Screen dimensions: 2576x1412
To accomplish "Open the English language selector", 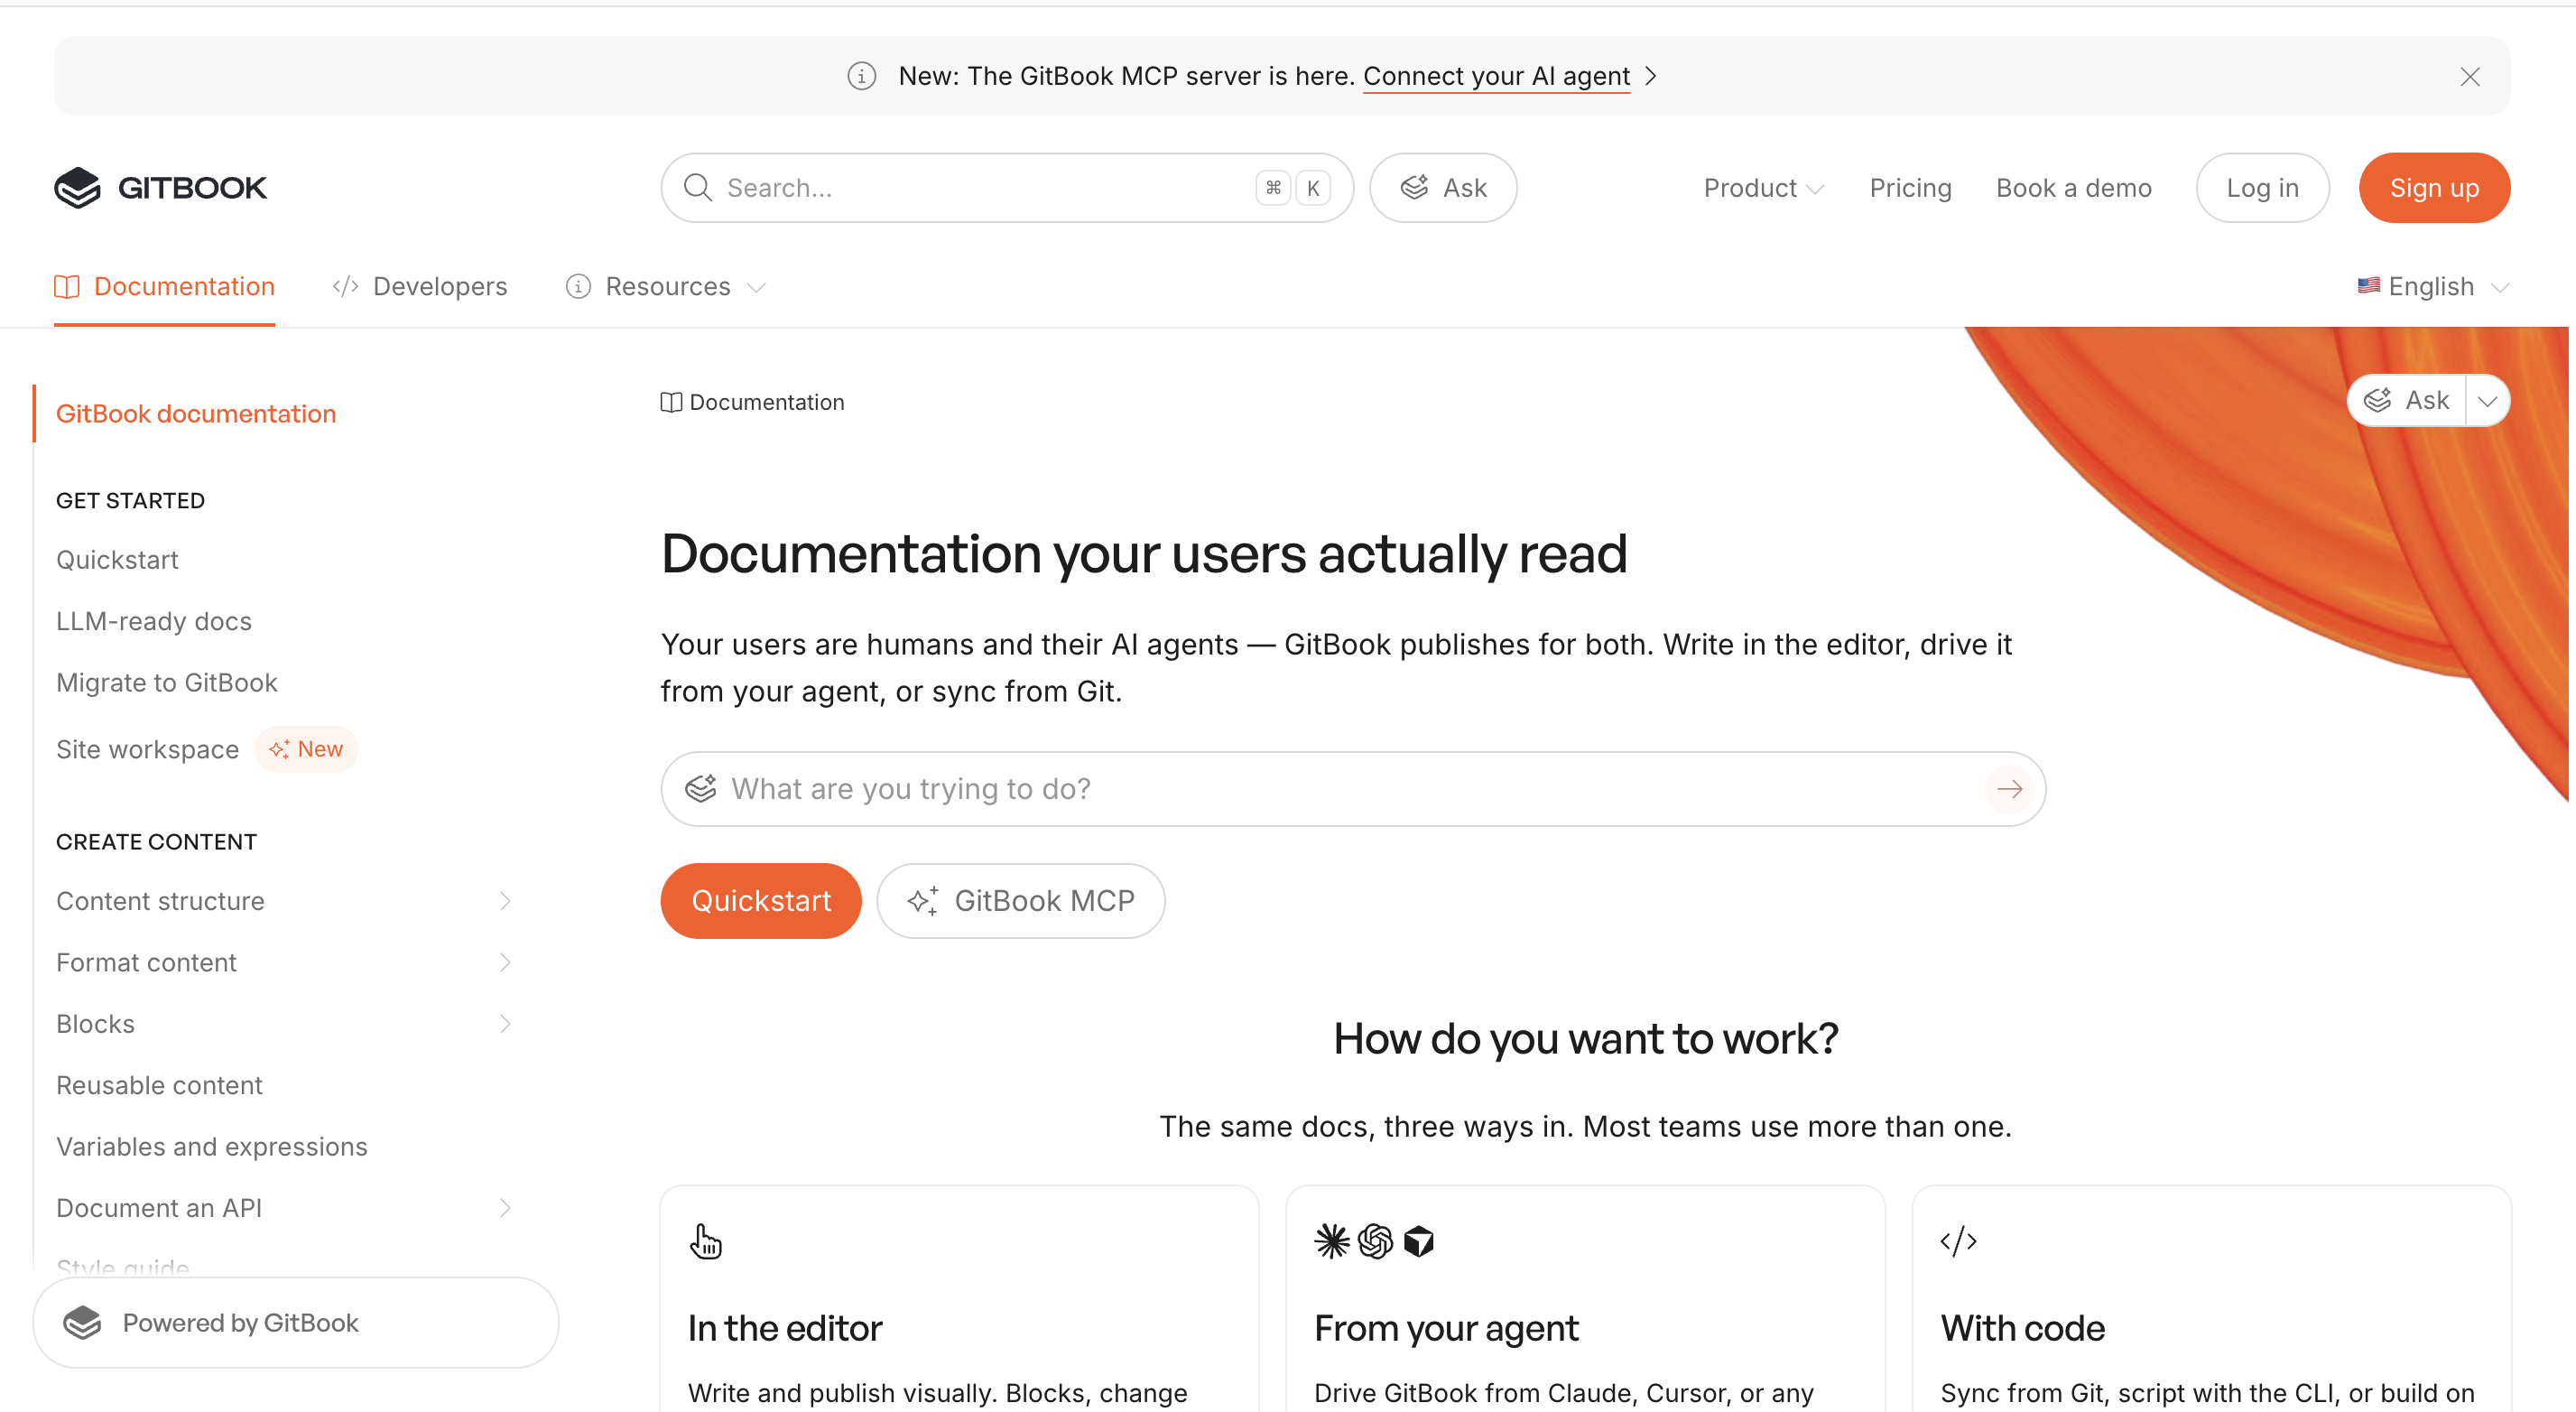I will coord(2433,287).
